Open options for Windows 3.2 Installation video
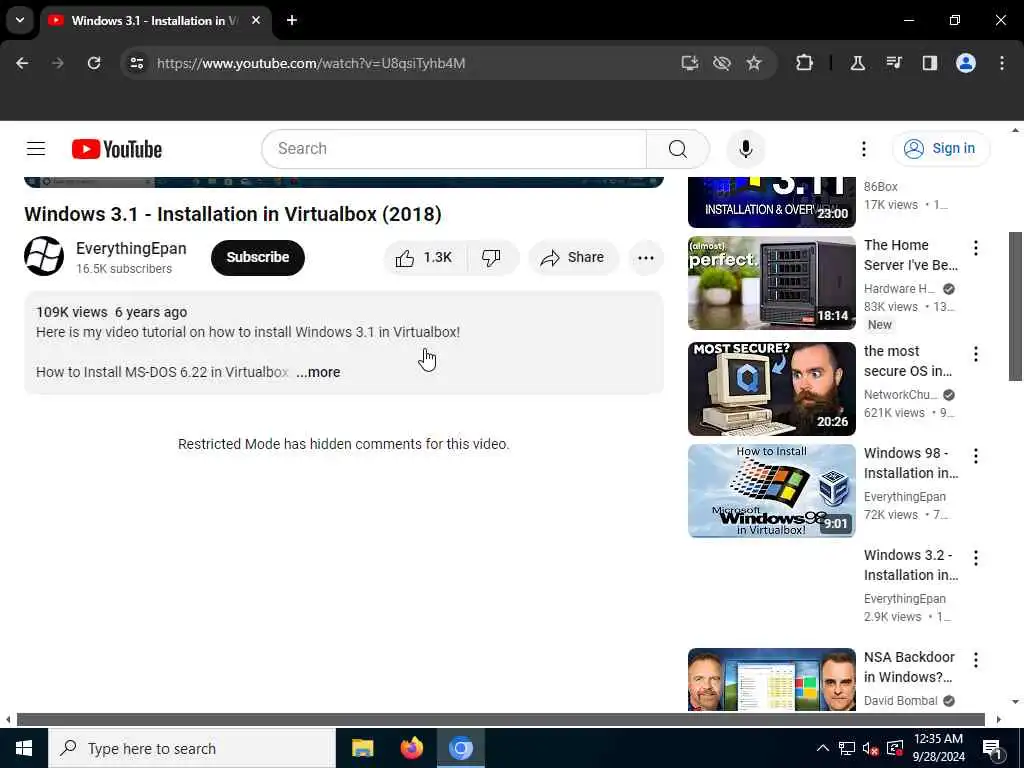The width and height of the screenshot is (1024, 768). tap(976, 558)
